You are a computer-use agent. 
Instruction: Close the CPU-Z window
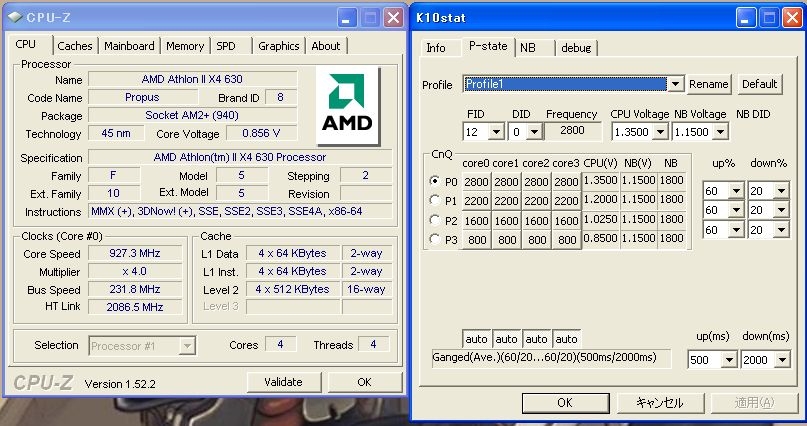[393, 18]
